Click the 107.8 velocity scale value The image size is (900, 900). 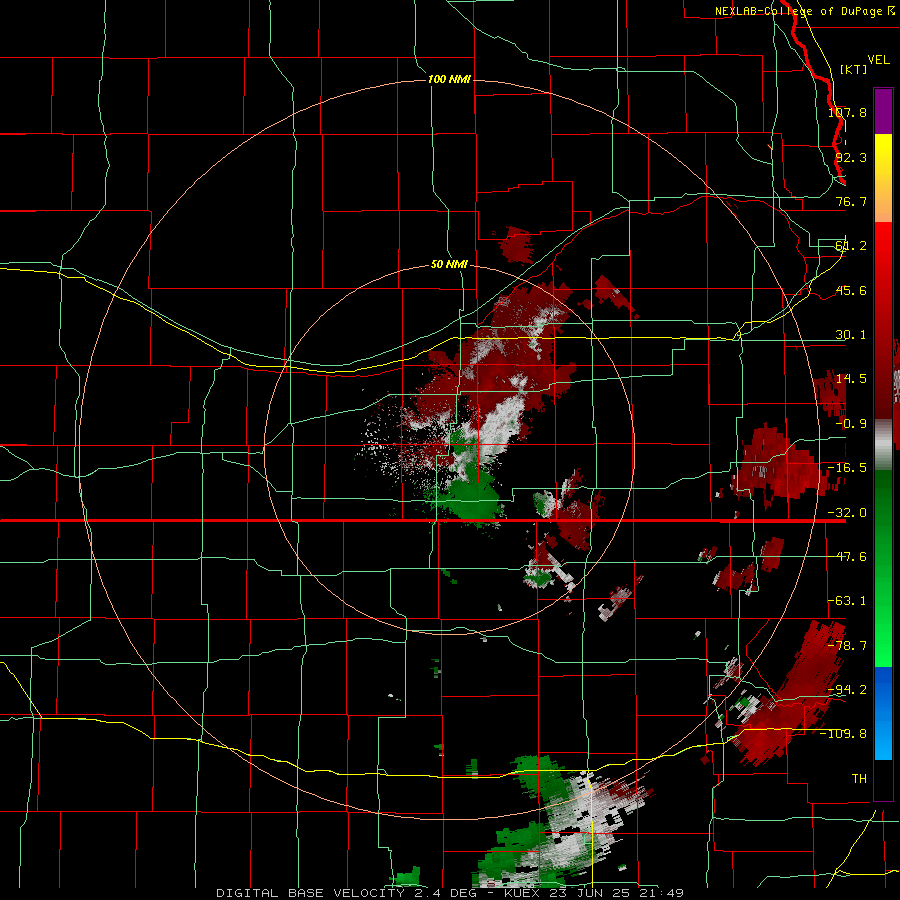click(x=847, y=112)
